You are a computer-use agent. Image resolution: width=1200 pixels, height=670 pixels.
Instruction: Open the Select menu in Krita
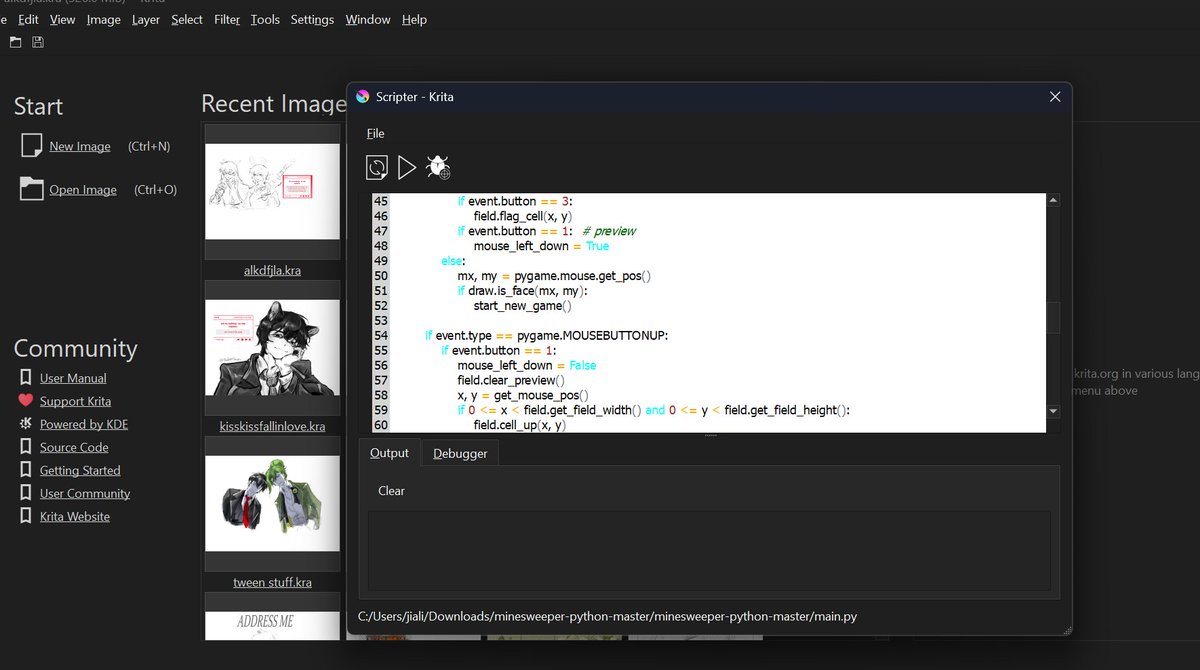point(187,19)
